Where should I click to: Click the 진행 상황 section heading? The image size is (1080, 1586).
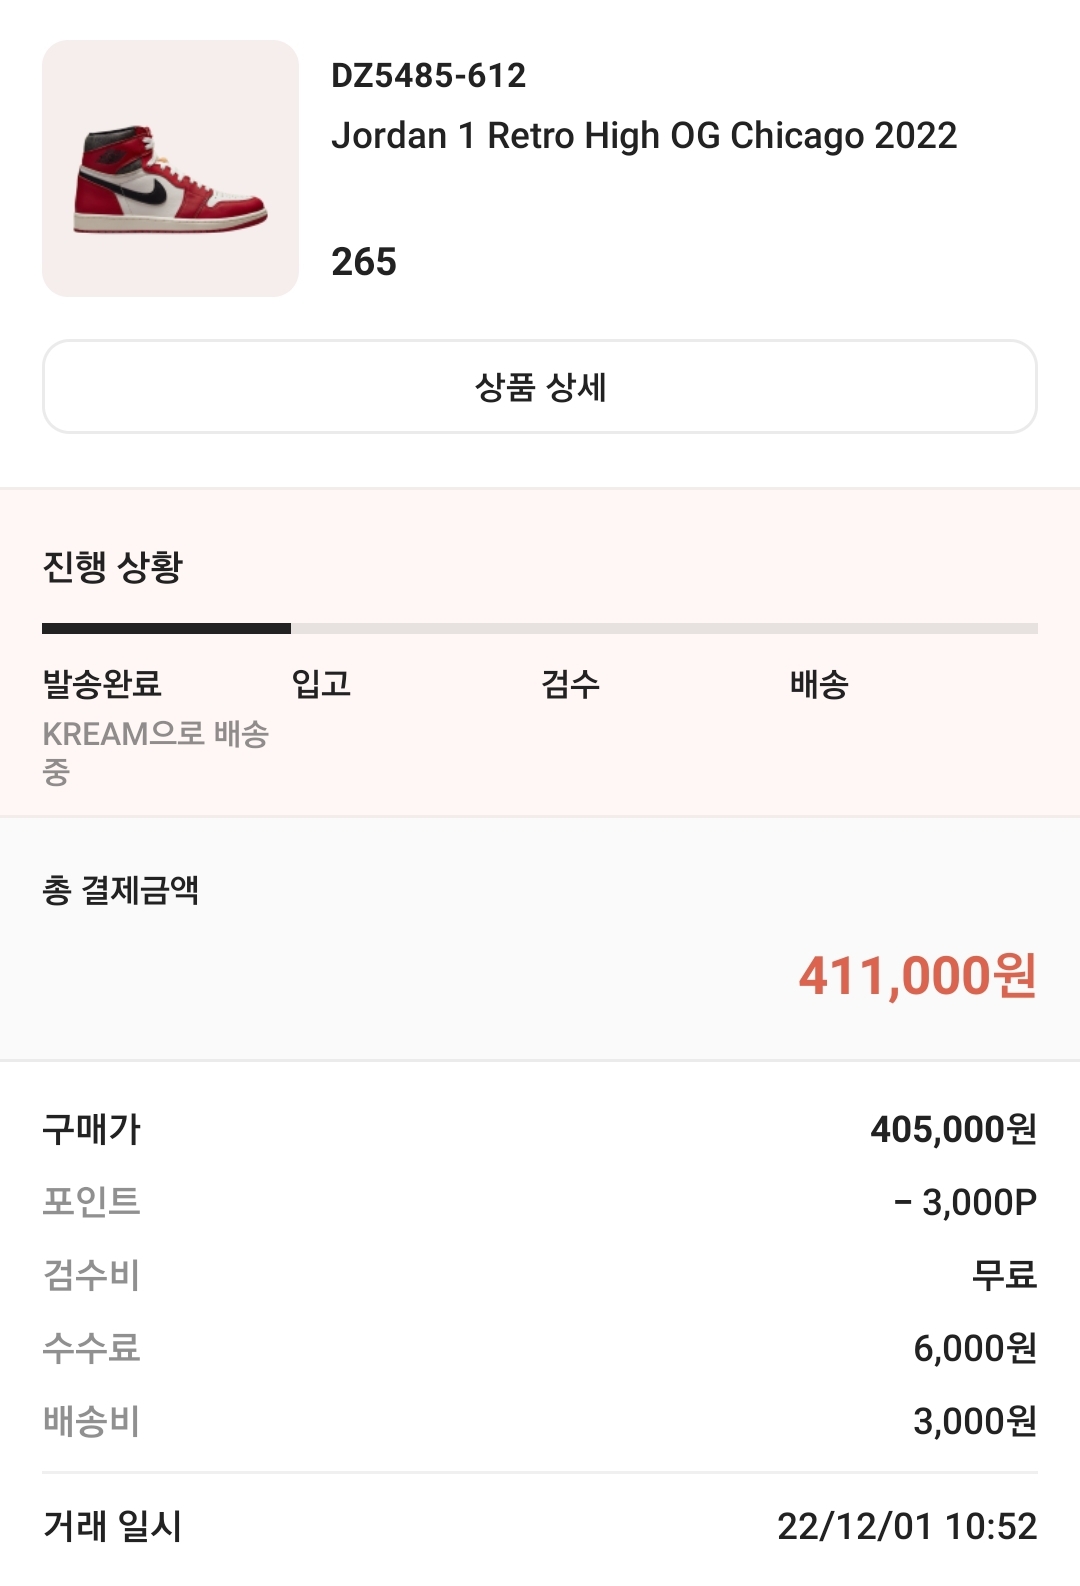(x=113, y=567)
